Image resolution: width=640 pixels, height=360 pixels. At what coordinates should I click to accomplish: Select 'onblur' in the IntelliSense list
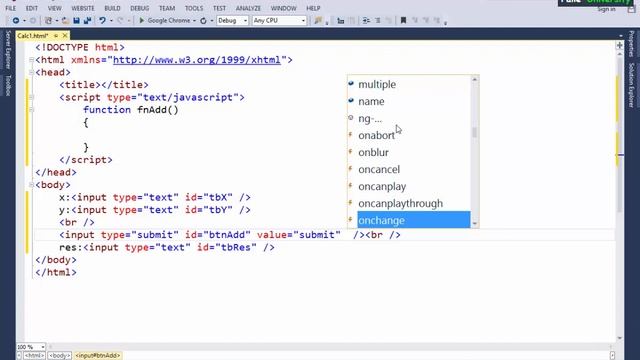[409, 152]
